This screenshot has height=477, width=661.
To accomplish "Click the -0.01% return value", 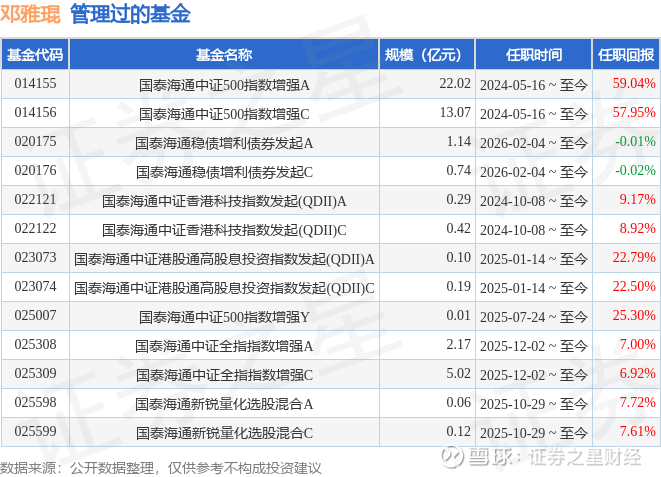I will point(635,142).
